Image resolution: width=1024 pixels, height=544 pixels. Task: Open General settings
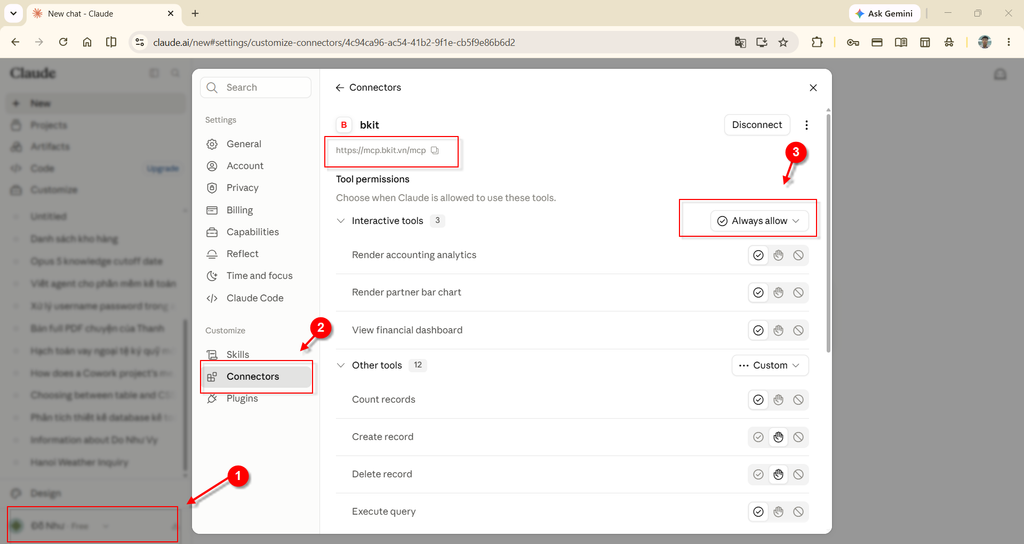[255, 144]
